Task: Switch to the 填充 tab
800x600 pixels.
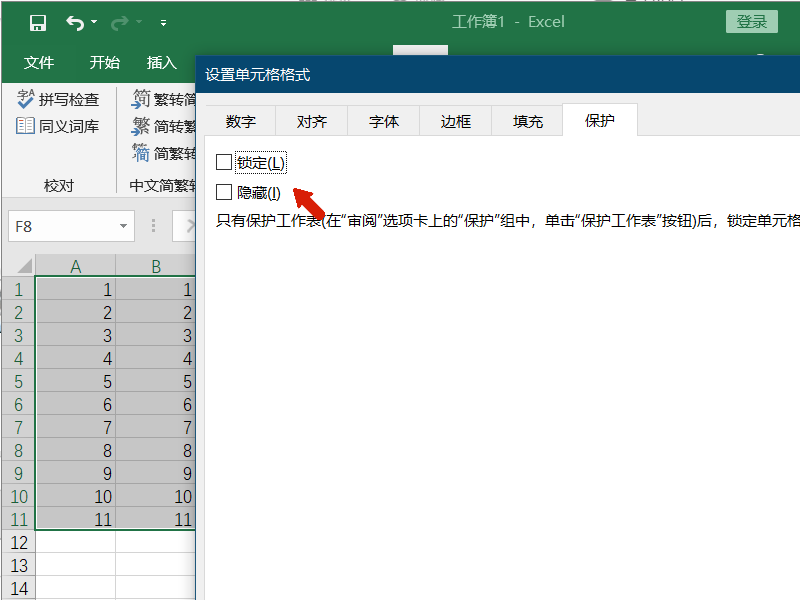Action: click(x=527, y=120)
